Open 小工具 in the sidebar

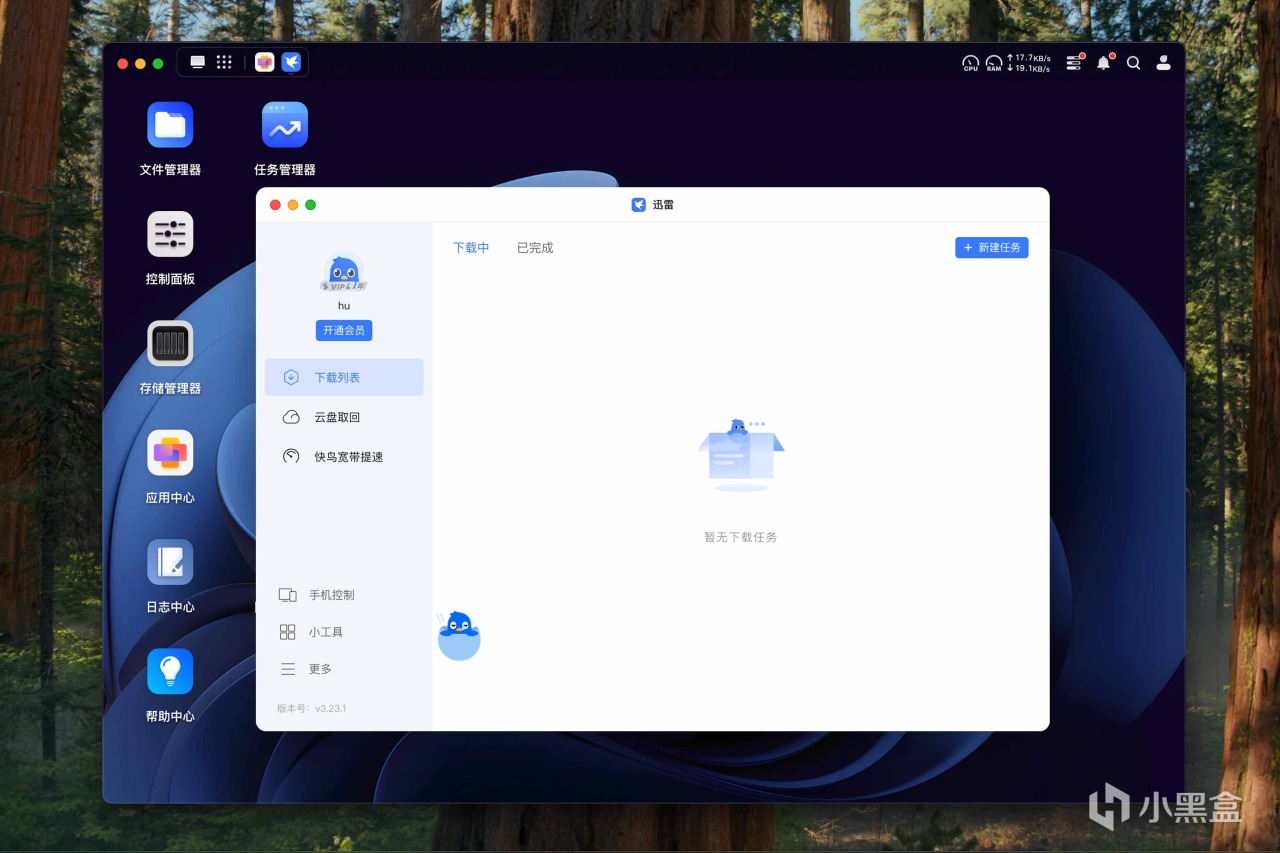click(x=311, y=632)
